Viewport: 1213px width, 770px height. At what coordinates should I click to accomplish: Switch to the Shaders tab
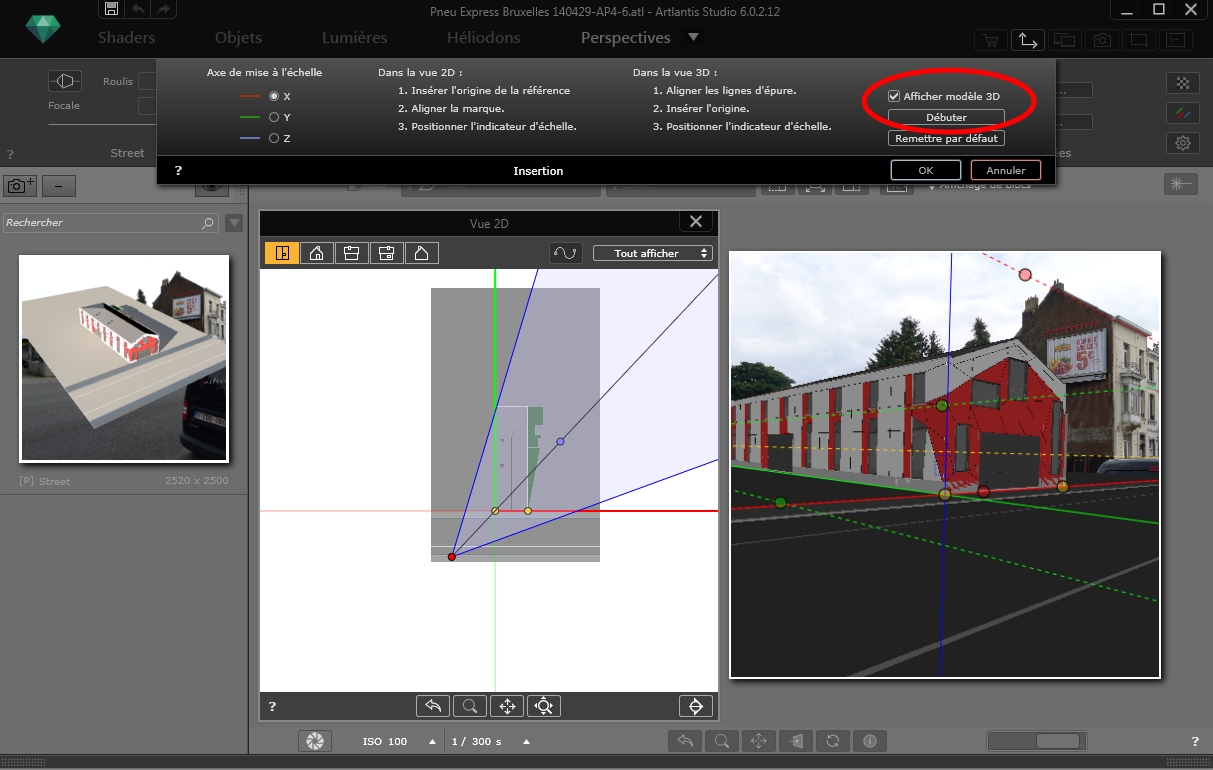(126, 38)
